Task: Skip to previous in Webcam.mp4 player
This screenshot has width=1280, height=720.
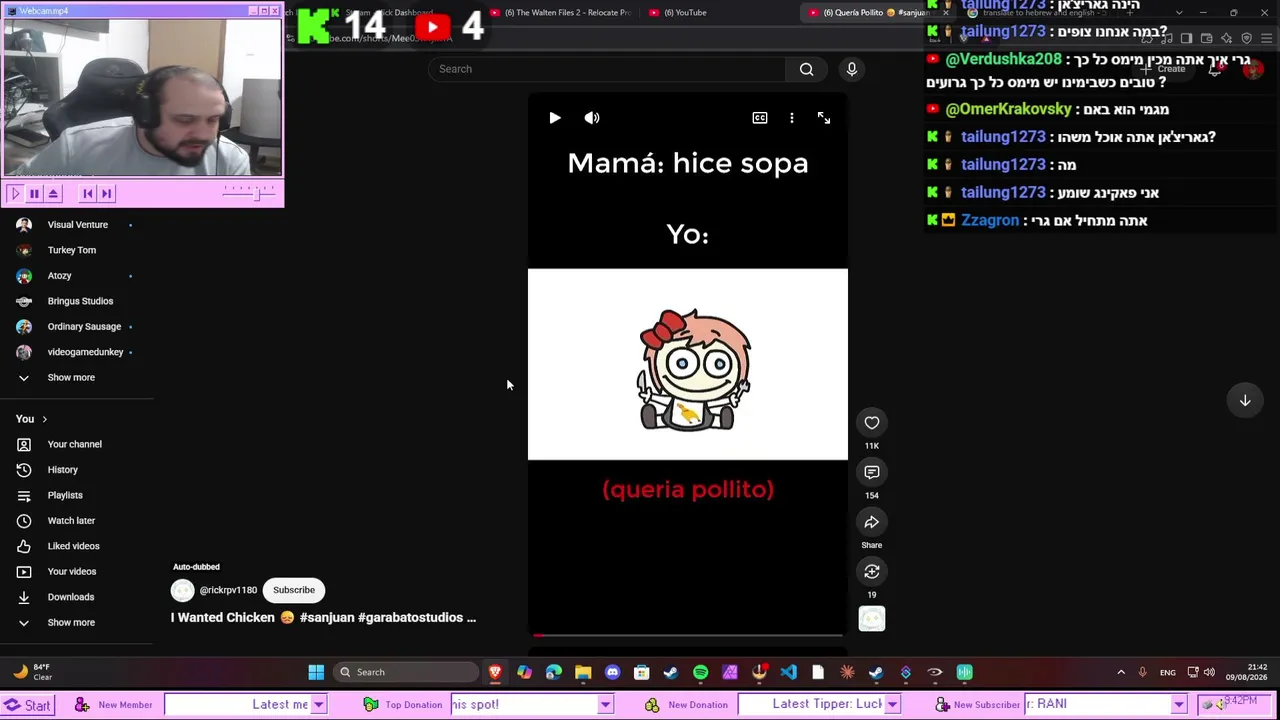Action: (88, 194)
